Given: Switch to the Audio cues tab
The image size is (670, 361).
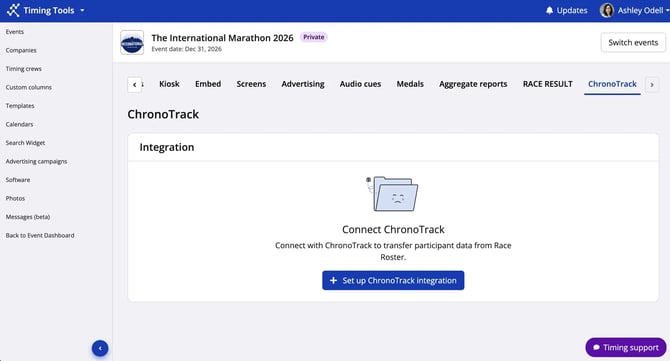Looking at the screenshot, I should (360, 84).
